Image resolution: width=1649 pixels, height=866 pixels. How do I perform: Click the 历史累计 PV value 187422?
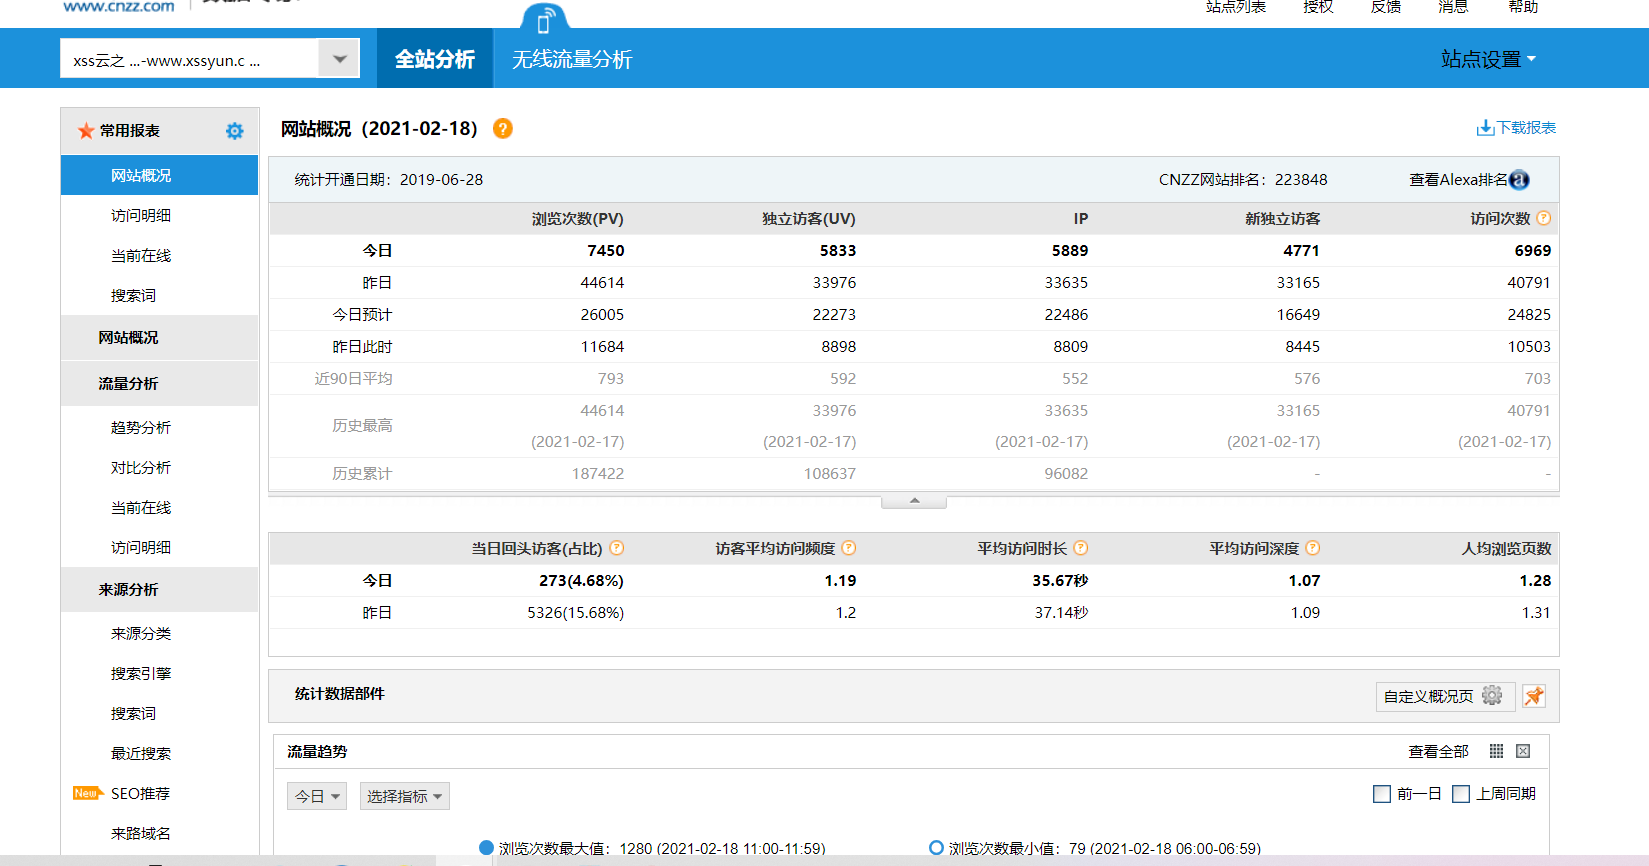click(x=598, y=474)
